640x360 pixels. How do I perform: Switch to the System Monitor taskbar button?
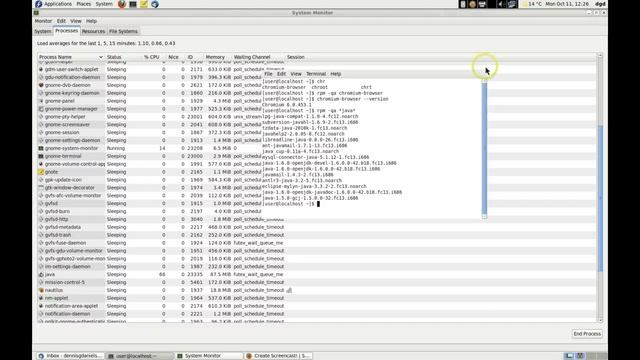[209, 356]
